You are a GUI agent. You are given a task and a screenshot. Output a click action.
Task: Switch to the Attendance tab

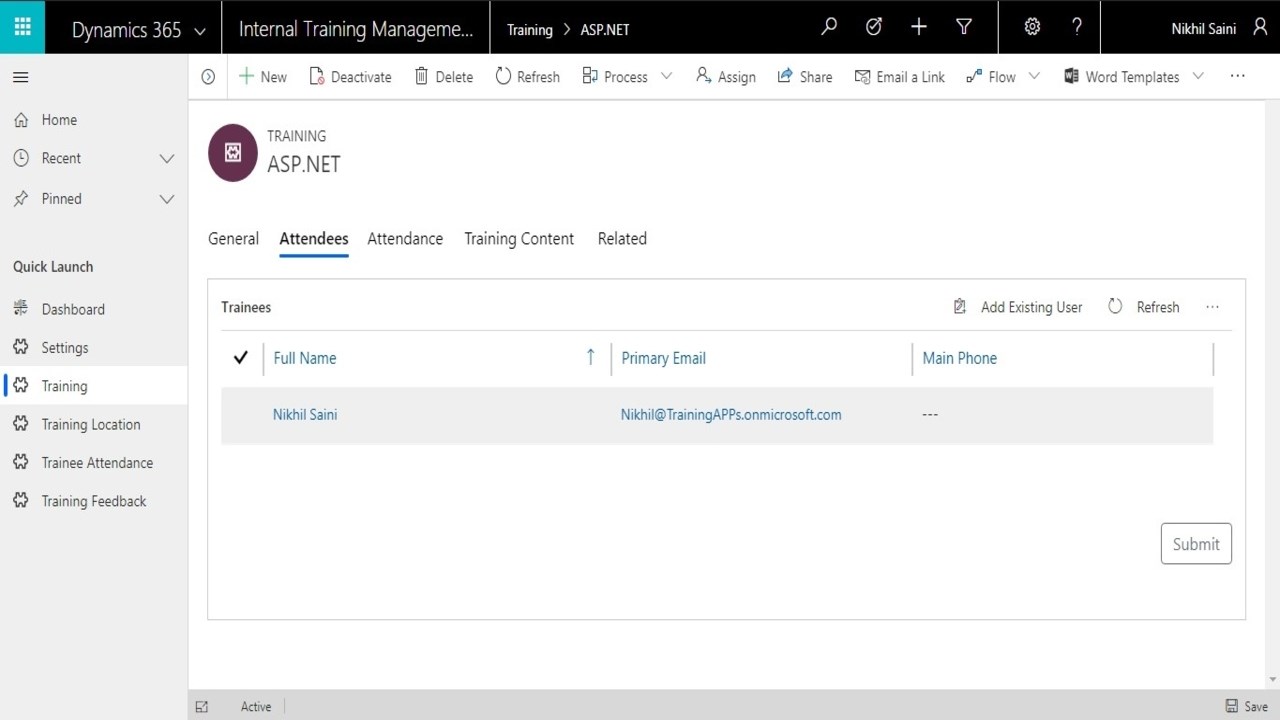click(405, 239)
